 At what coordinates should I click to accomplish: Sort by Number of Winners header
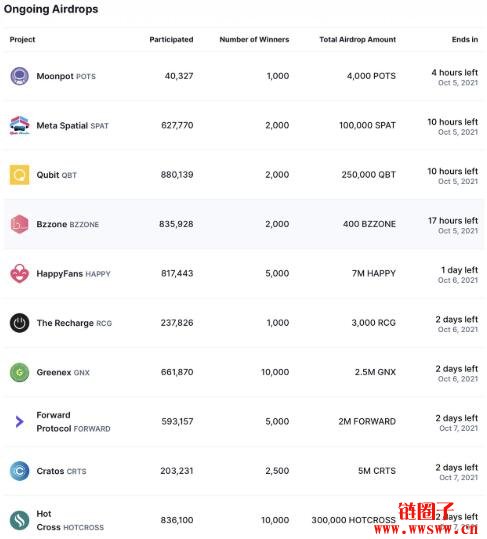pos(254,40)
